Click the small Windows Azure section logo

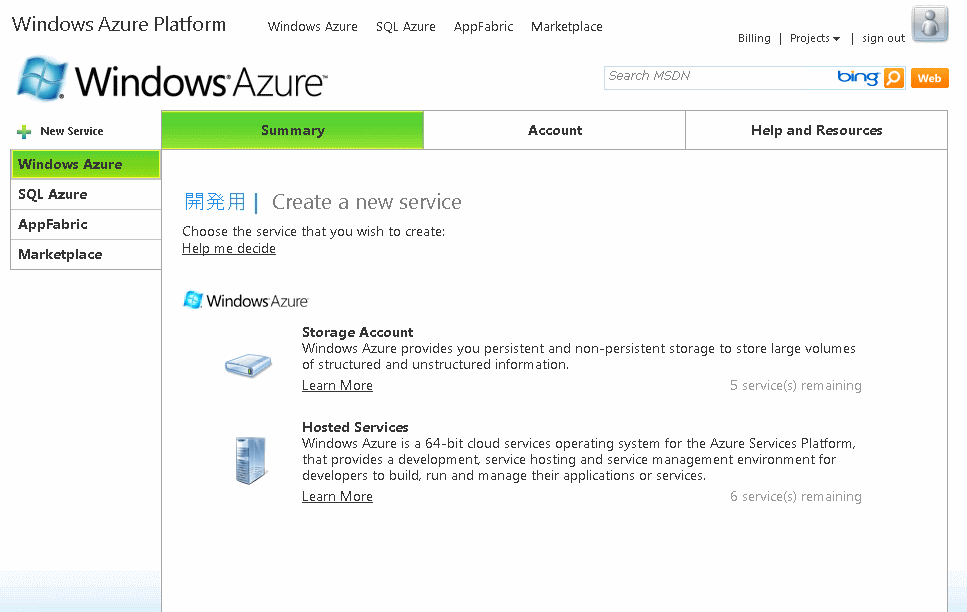click(x=245, y=300)
